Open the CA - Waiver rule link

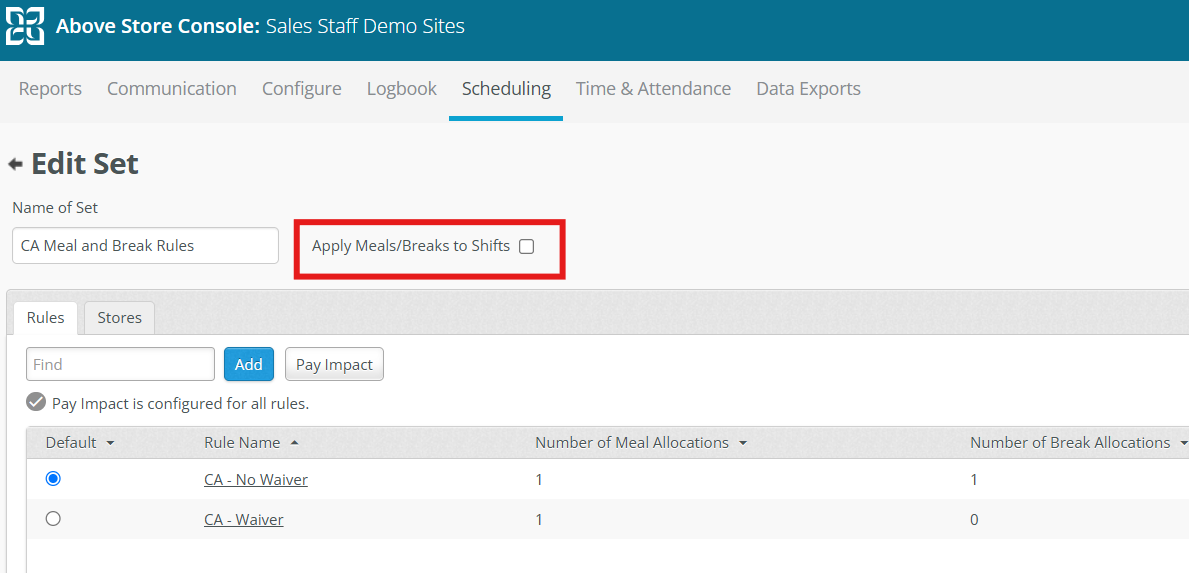tap(243, 520)
